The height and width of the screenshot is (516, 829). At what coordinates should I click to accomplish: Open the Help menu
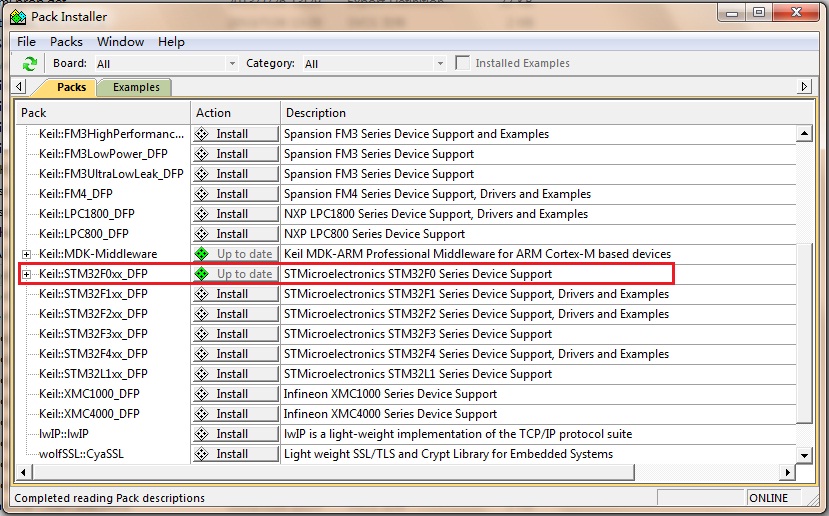tap(171, 42)
